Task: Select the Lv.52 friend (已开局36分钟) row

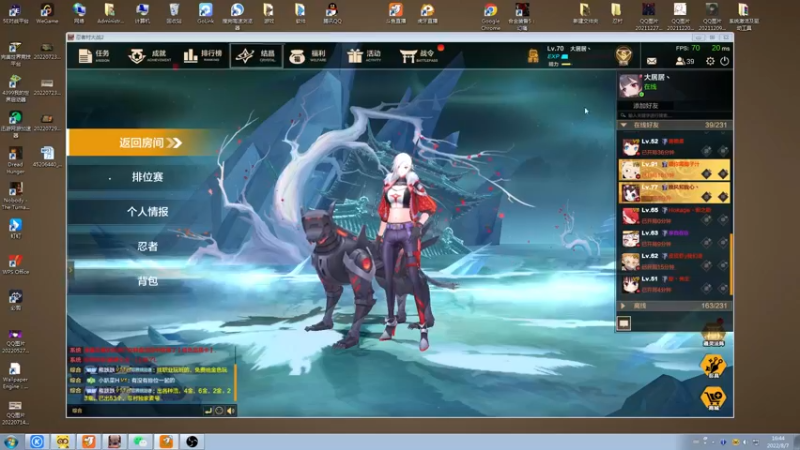Action: tap(674, 147)
